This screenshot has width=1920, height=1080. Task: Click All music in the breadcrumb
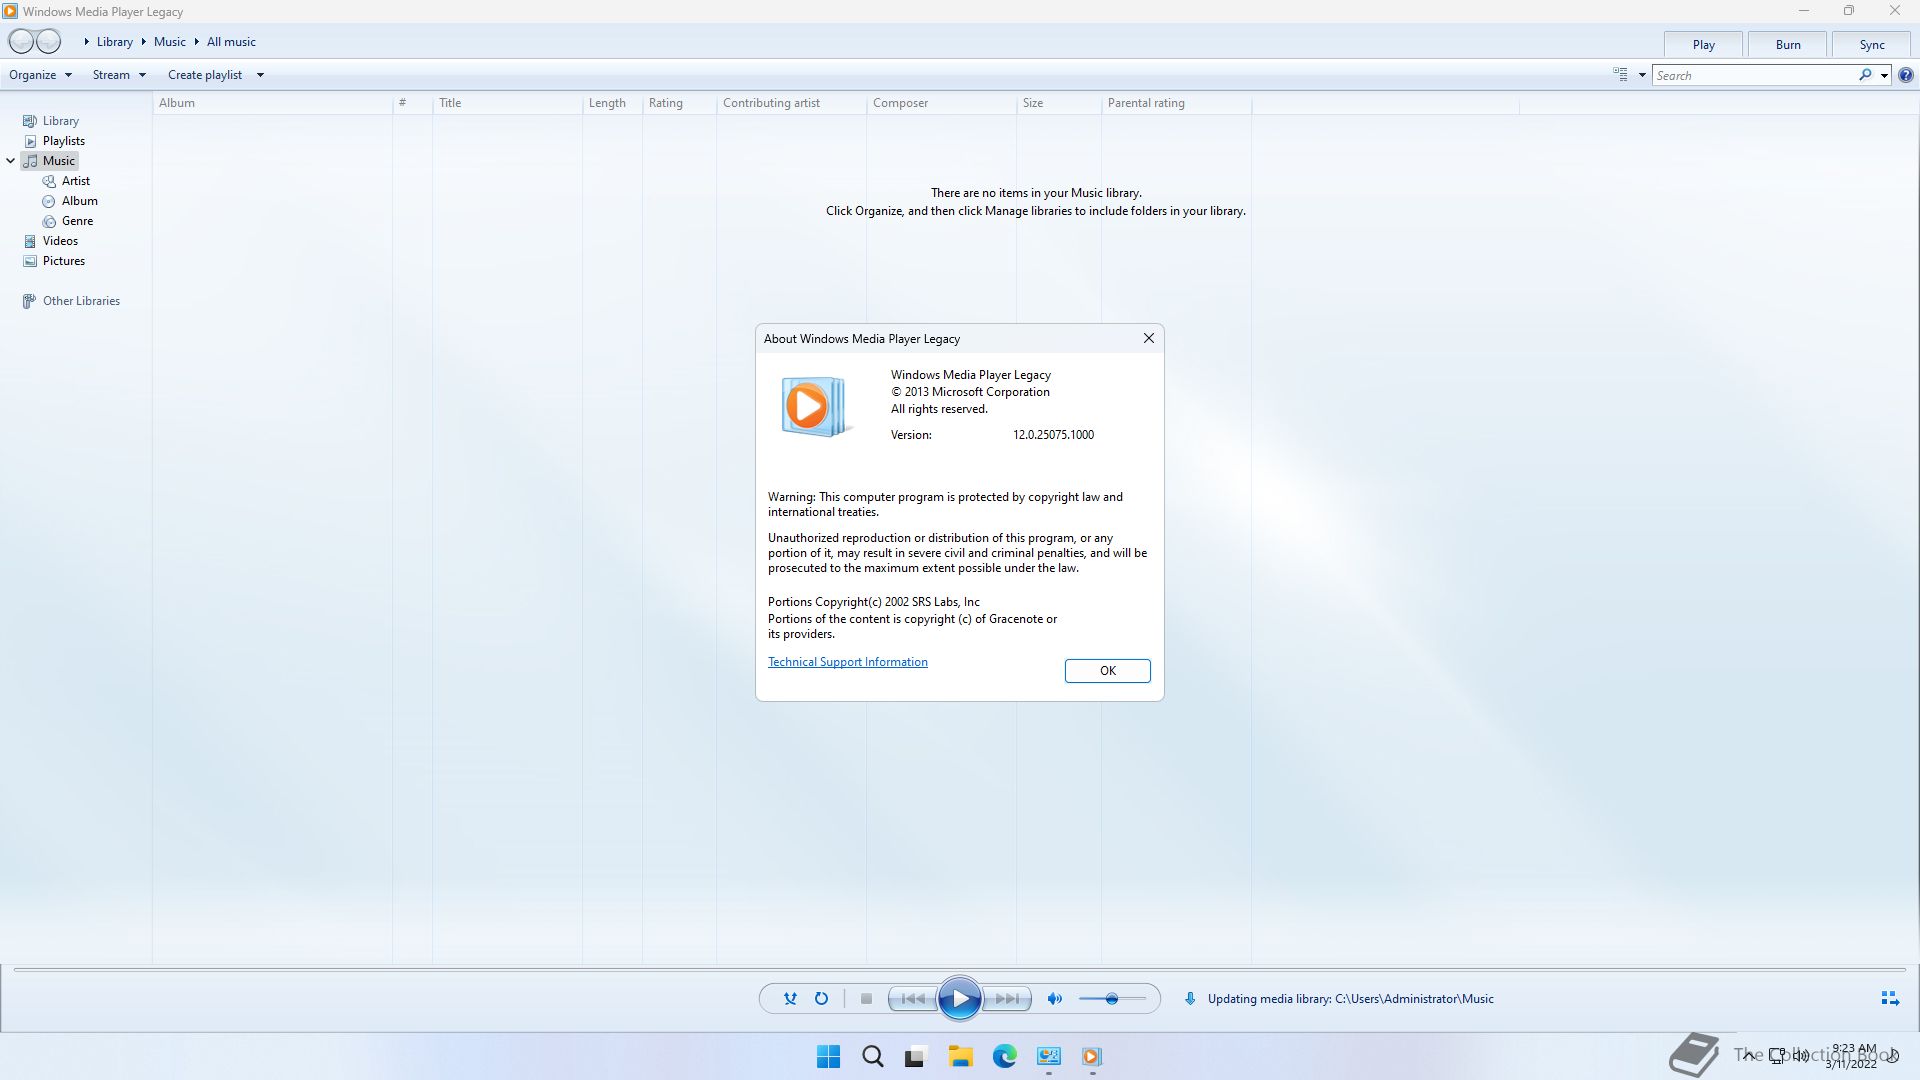(x=231, y=42)
